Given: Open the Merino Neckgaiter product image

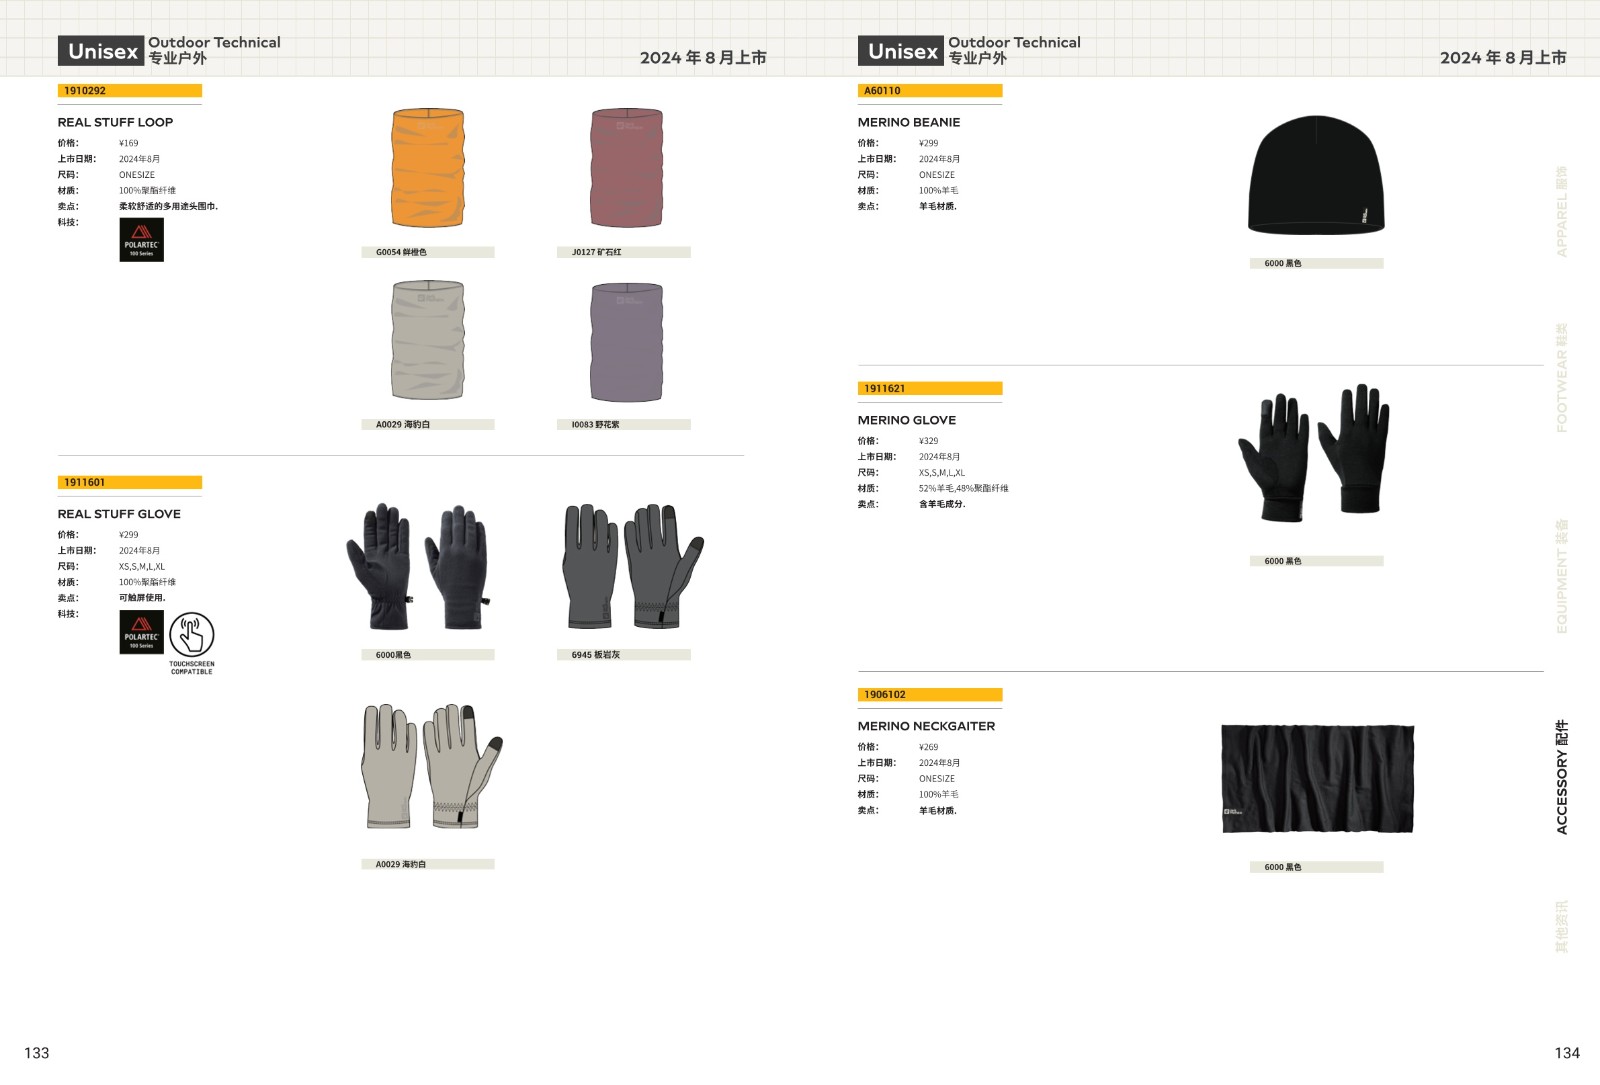Looking at the screenshot, I should pyautogui.click(x=1318, y=779).
